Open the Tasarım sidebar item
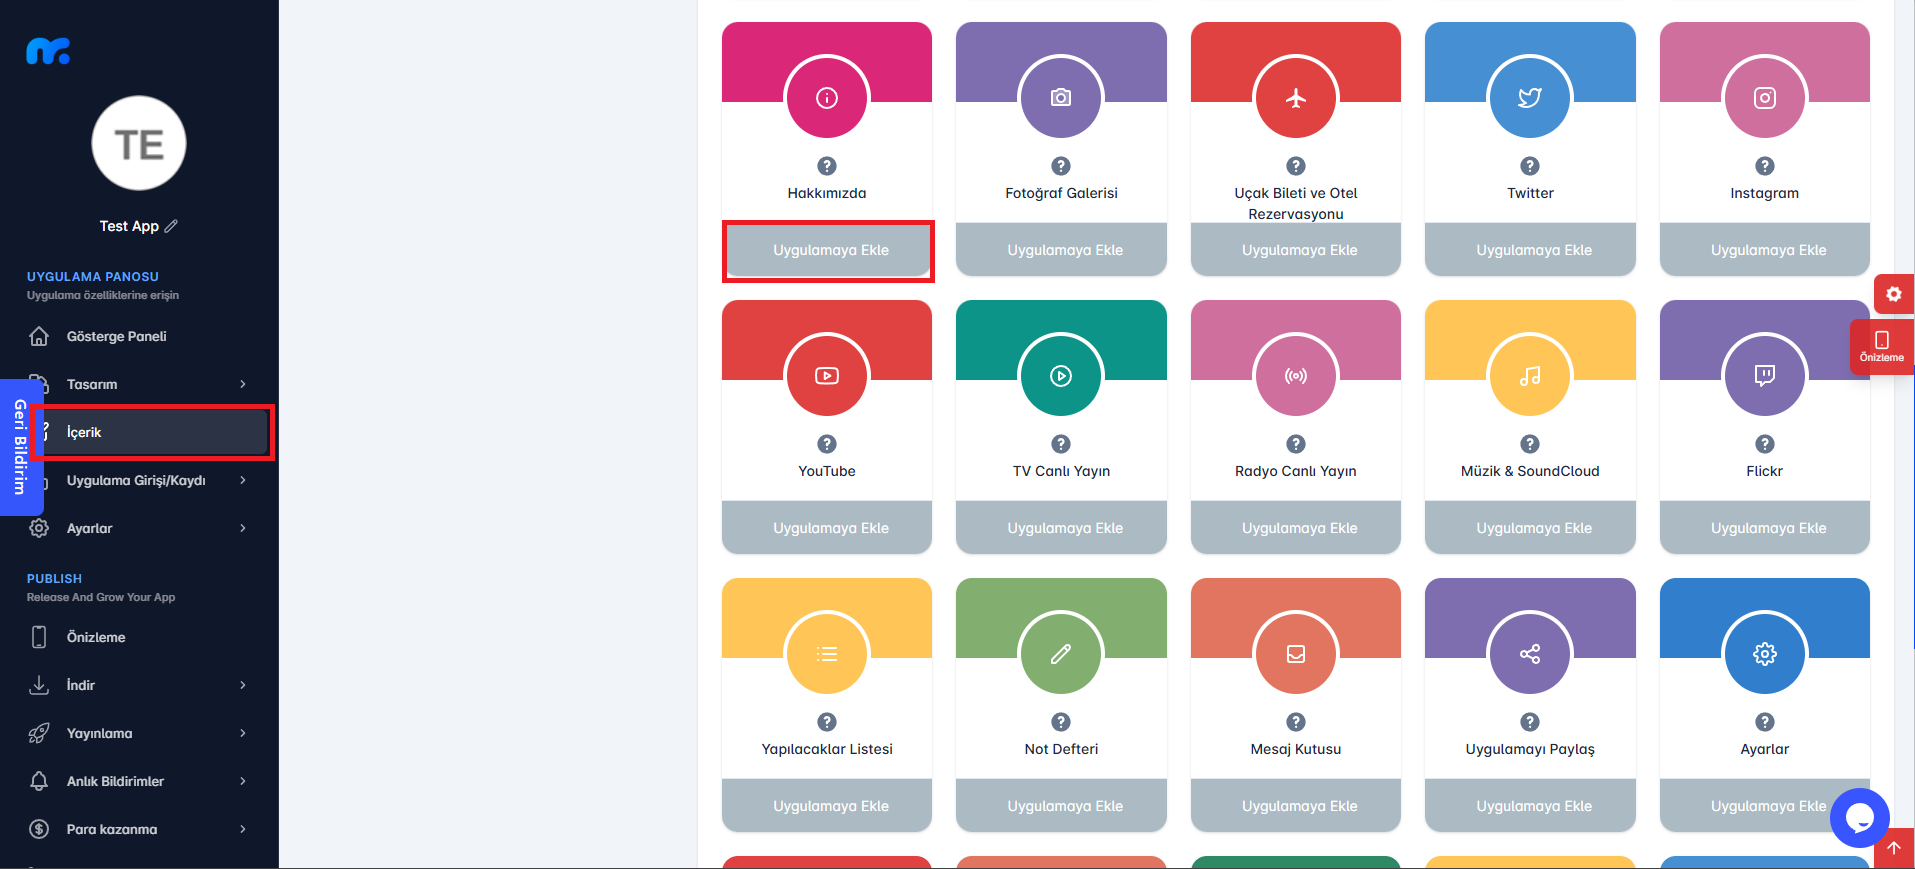 (139, 384)
